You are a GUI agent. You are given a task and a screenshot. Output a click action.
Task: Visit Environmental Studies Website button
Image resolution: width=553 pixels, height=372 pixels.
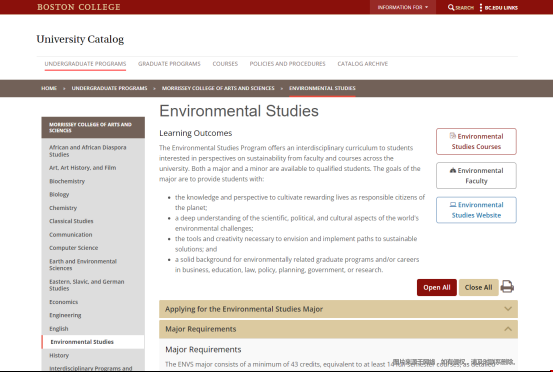[x=476, y=210]
